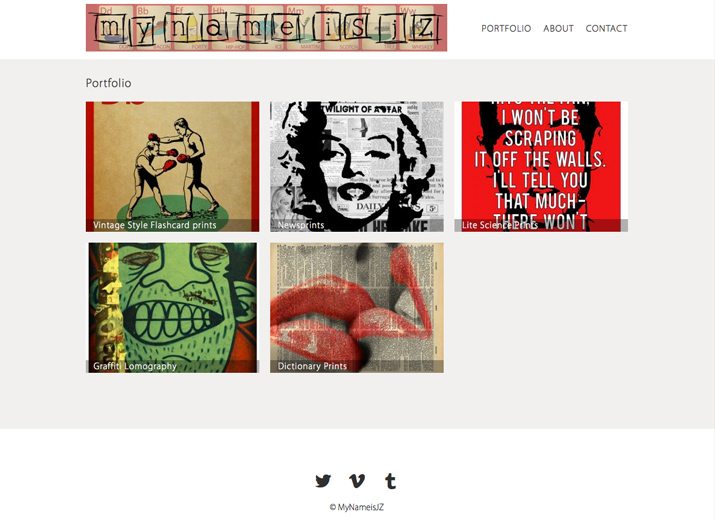This screenshot has height=519, width=715.
Task: Open Vintage Style Flashcard prints thumbnail
Action: [172, 166]
